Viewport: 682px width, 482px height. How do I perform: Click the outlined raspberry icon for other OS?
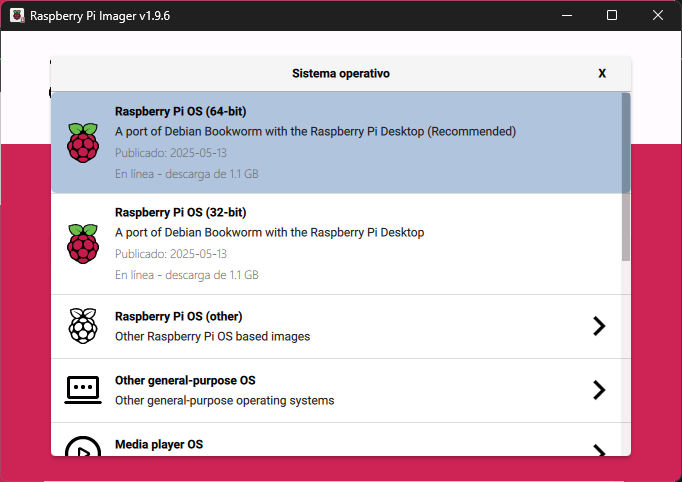click(x=83, y=326)
